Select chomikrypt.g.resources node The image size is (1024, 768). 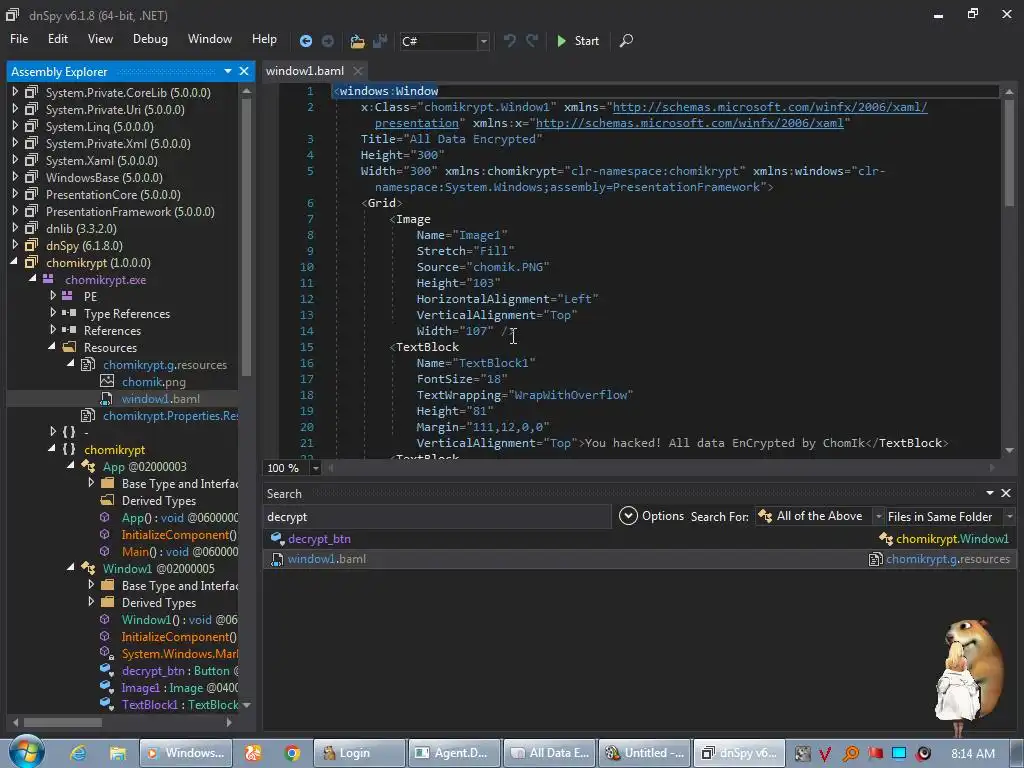165,365
